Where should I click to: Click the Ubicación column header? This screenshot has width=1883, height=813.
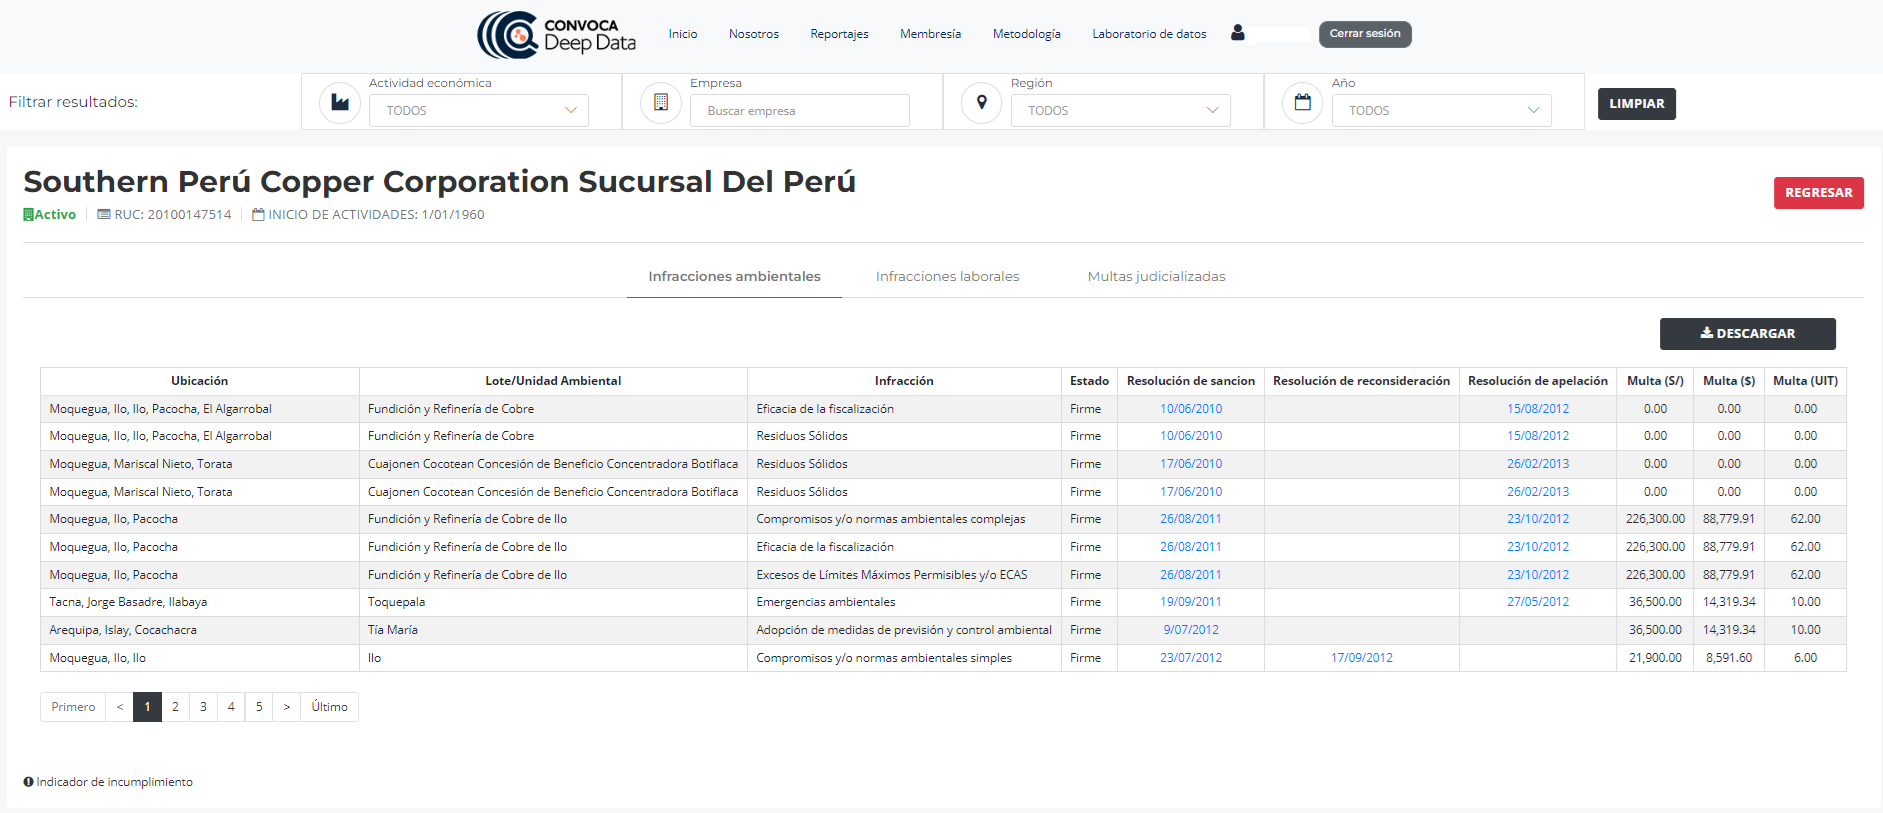pos(199,381)
